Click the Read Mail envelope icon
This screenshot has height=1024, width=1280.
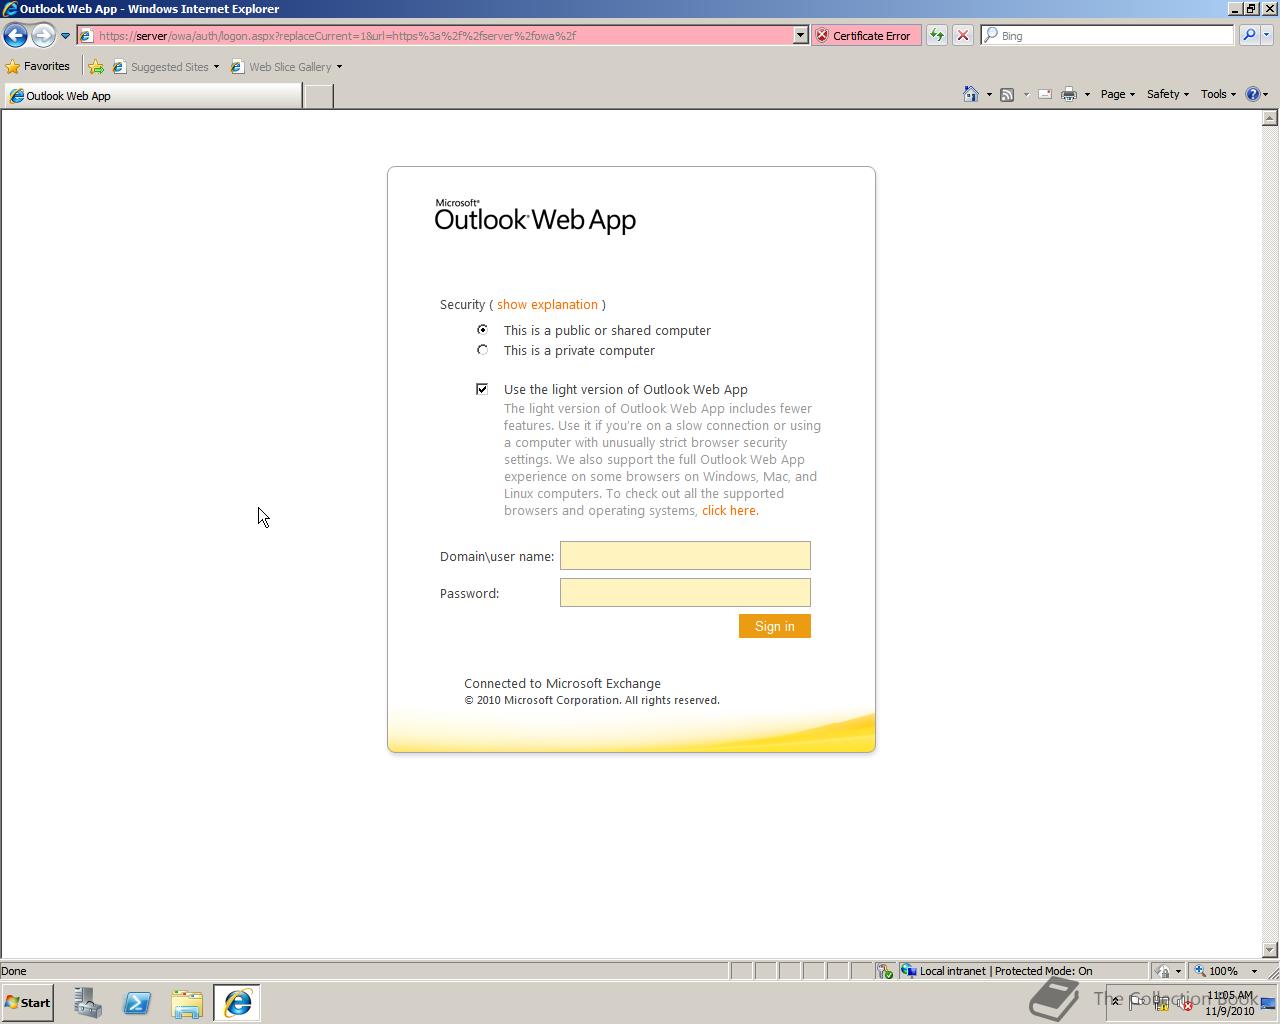[1044, 94]
